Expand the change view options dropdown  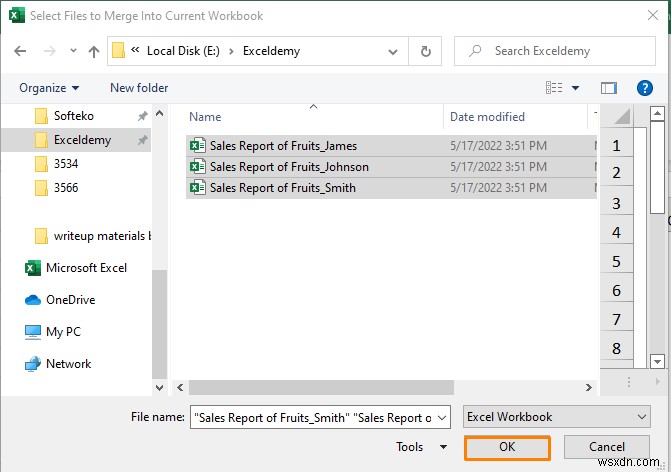pos(572,88)
